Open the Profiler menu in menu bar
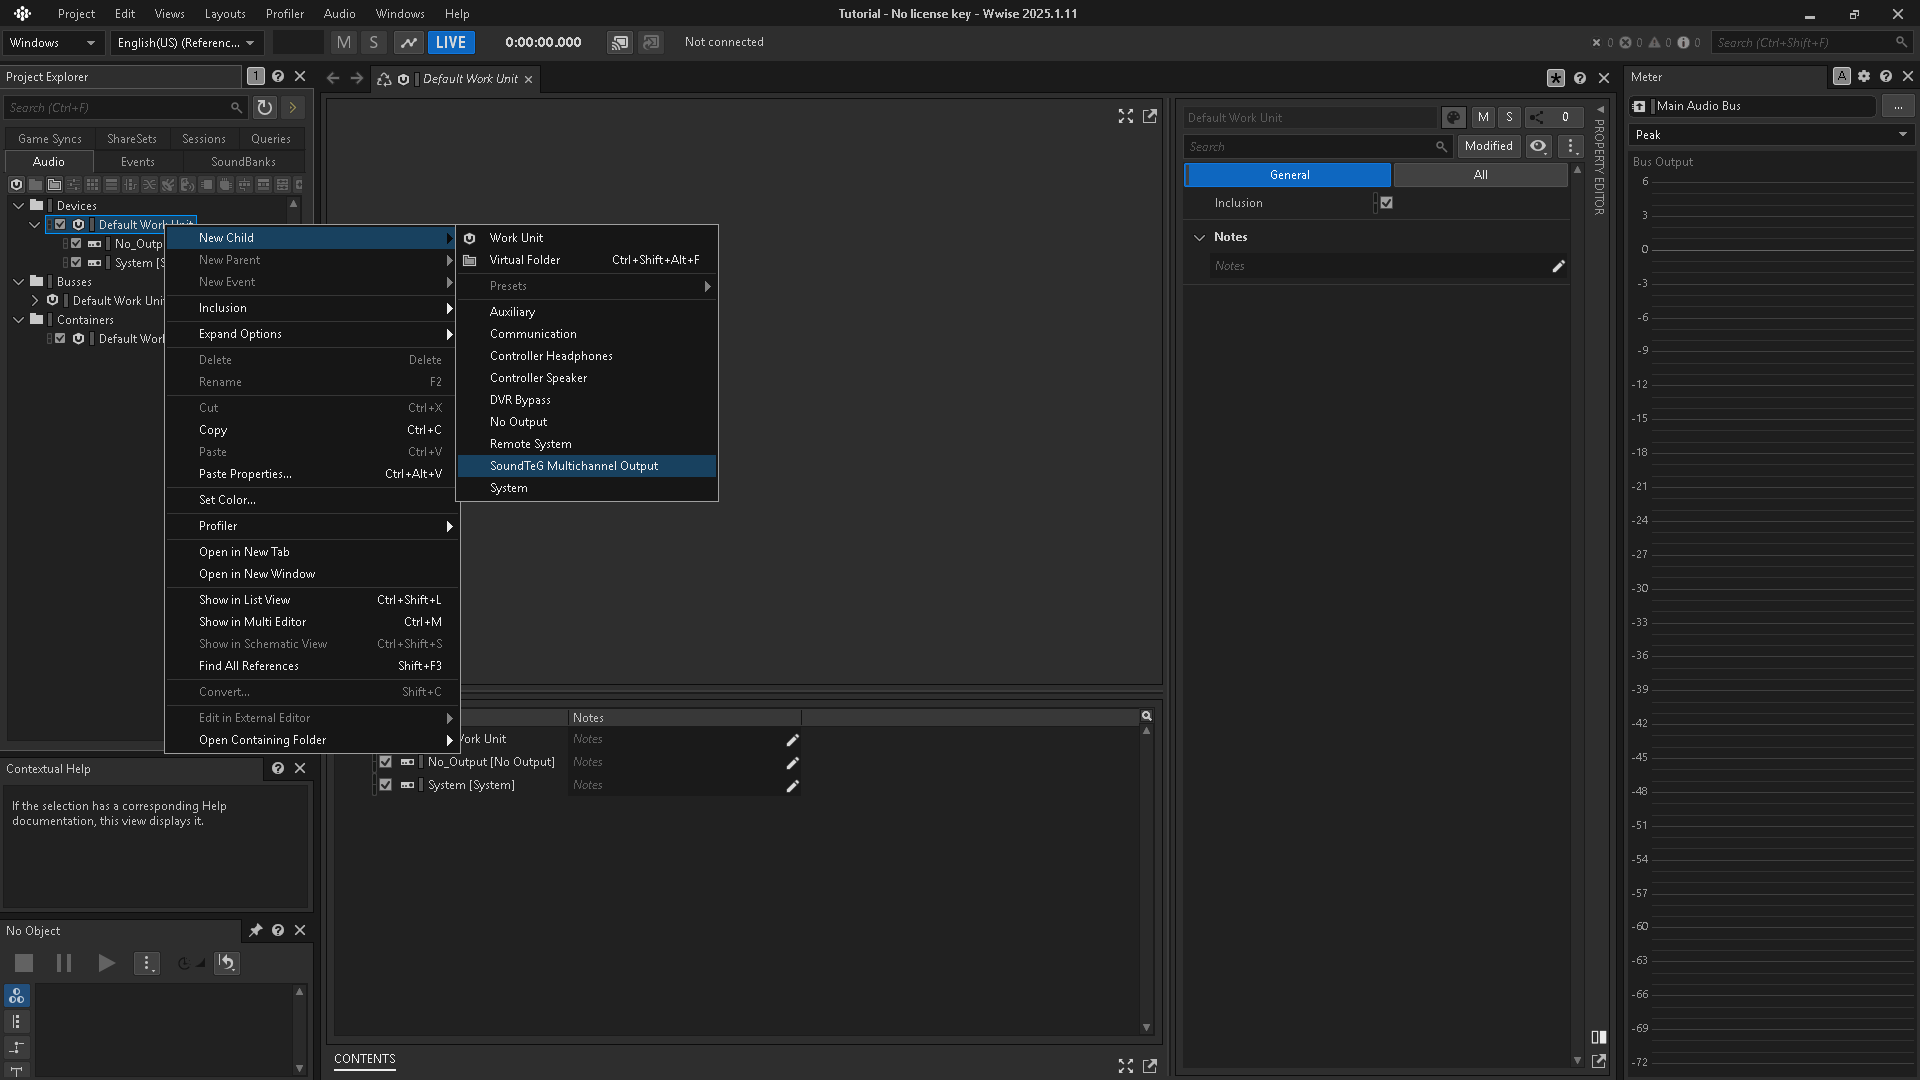The image size is (1920, 1080). point(285,13)
